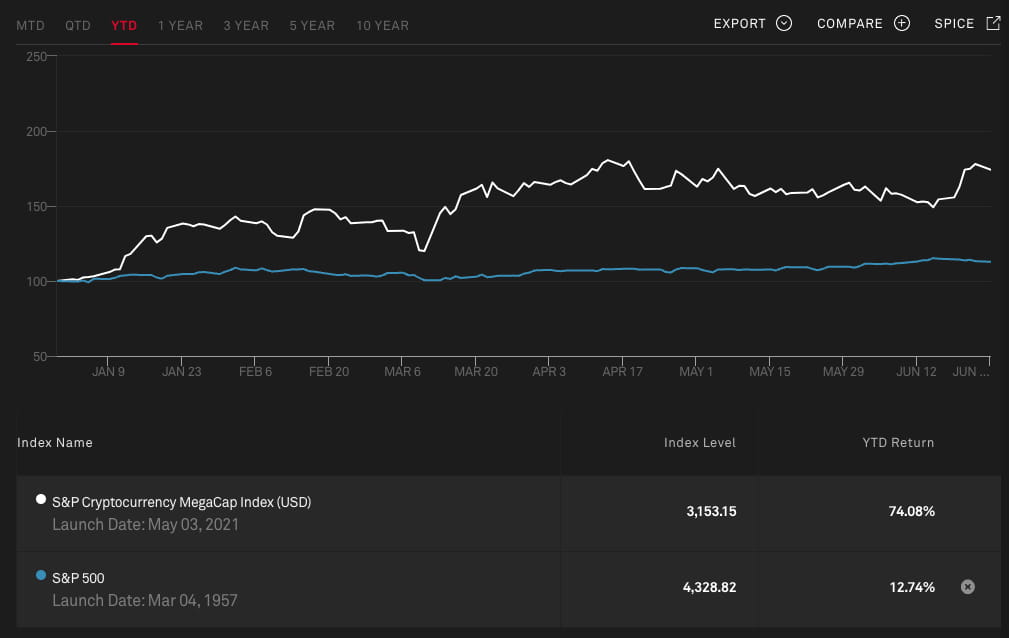
Task: Open the SPICE external link icon
Action: [993, 23]
